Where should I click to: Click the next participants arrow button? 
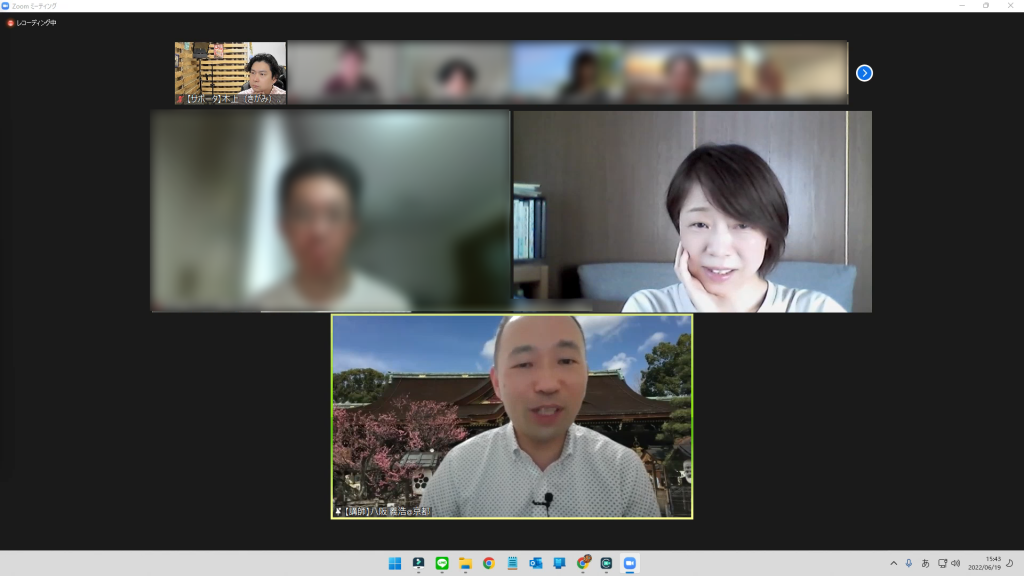point(864,73)
